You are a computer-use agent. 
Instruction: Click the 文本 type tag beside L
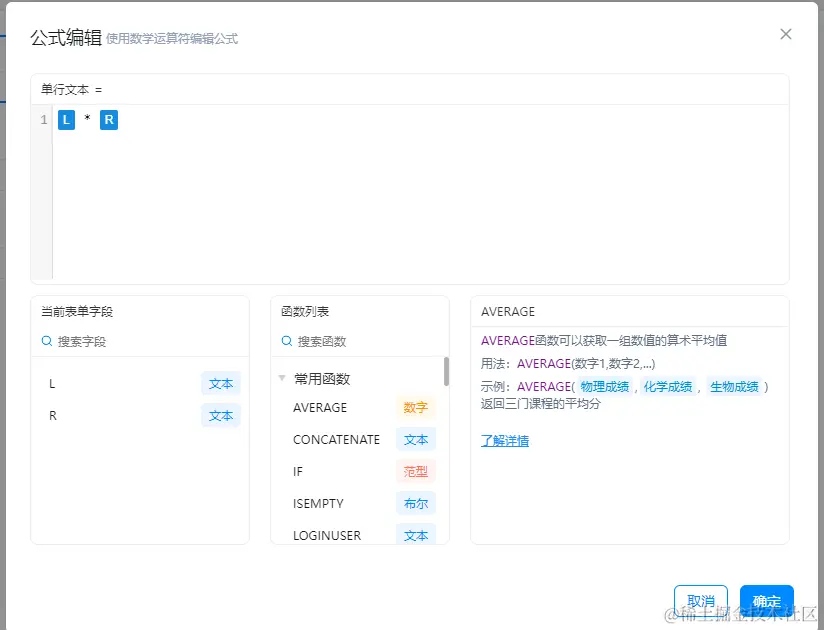point(221,384)
